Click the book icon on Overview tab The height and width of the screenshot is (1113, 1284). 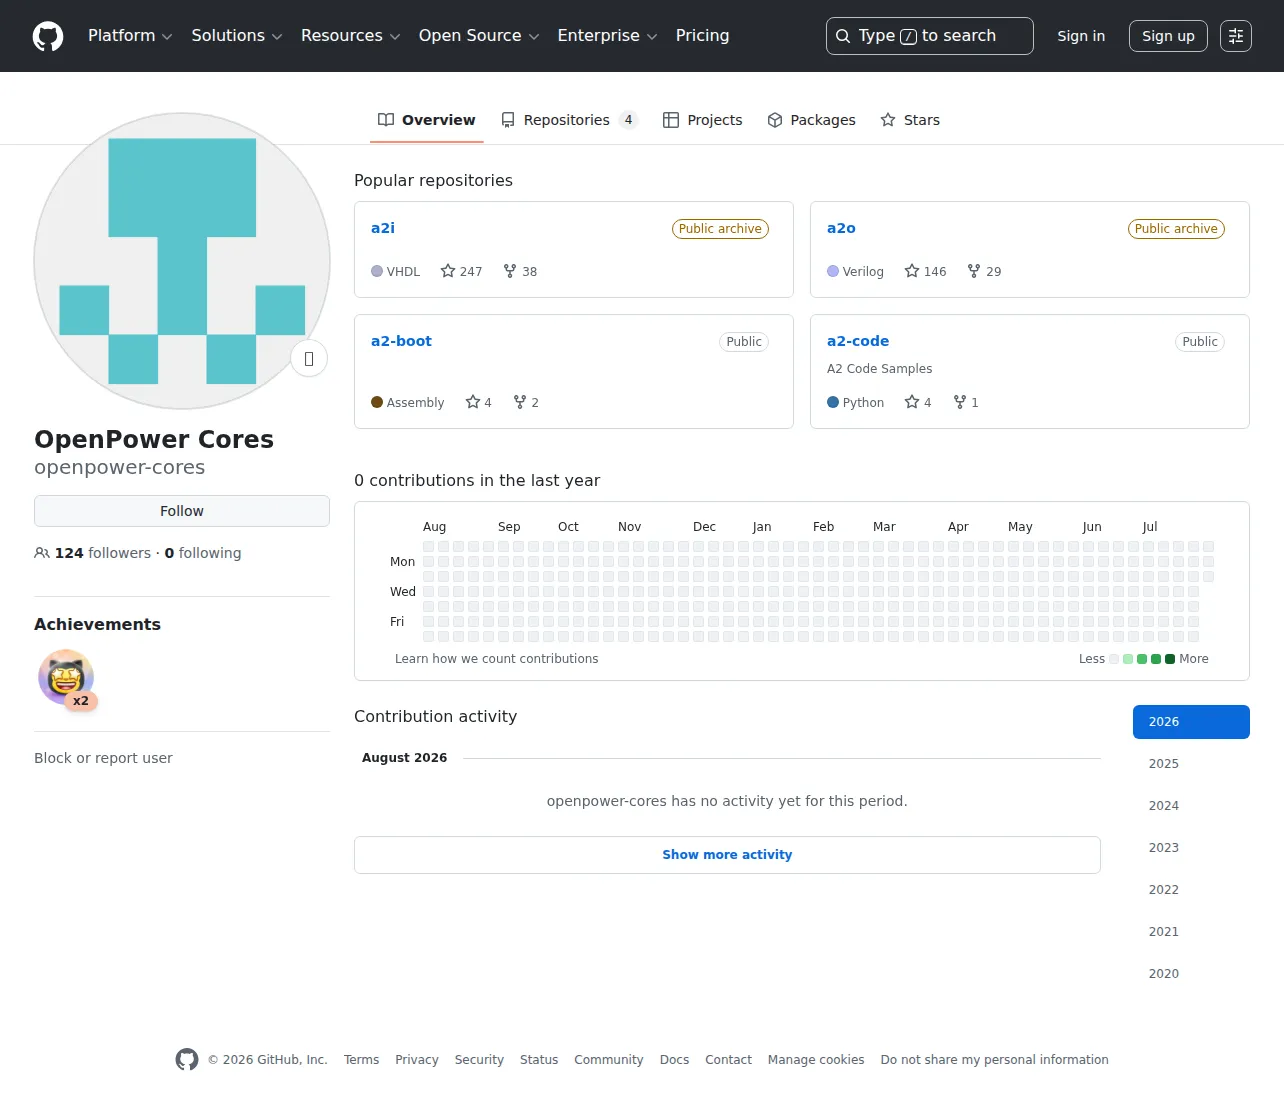386,120
